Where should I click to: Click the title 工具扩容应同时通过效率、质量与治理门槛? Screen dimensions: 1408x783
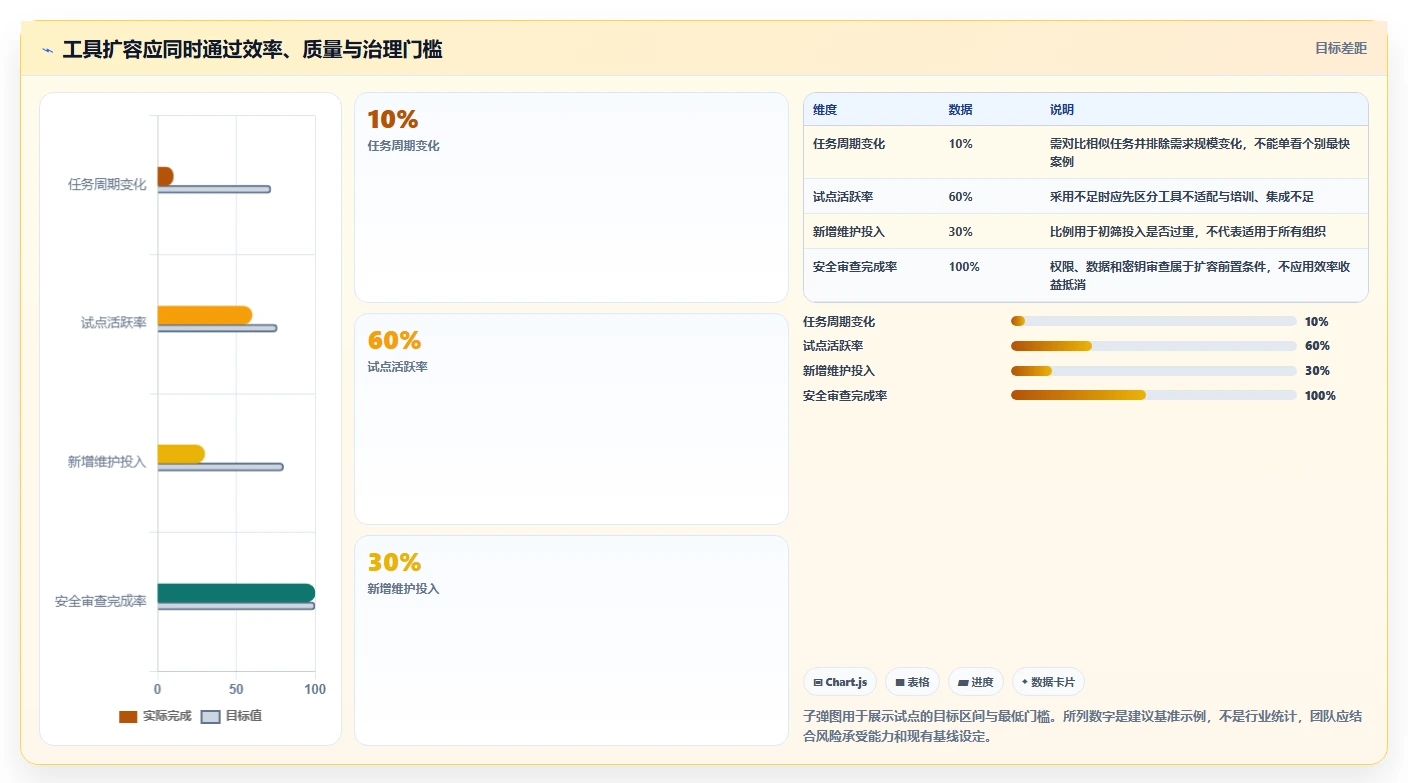point(252,50)
